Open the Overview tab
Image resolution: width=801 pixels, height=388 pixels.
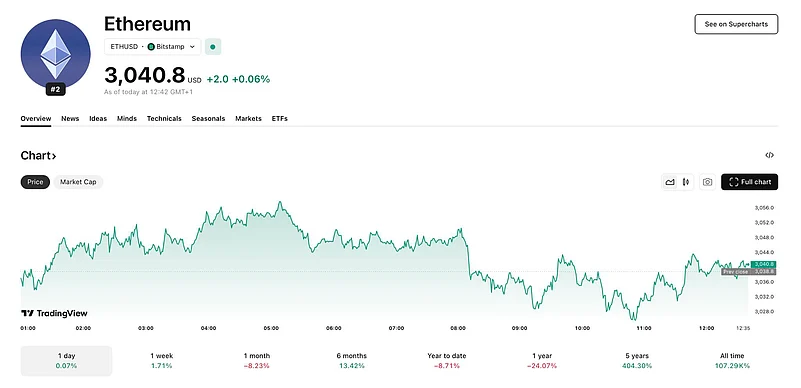tap(36, 118)
